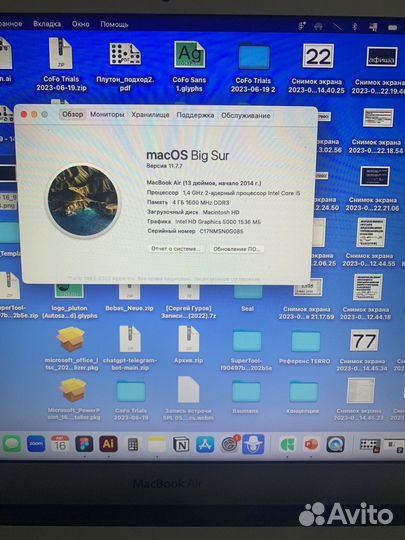This screenshot has width=405, height=540.
Task: Click the macOS Big Sur title text
Action: point(188,155)
